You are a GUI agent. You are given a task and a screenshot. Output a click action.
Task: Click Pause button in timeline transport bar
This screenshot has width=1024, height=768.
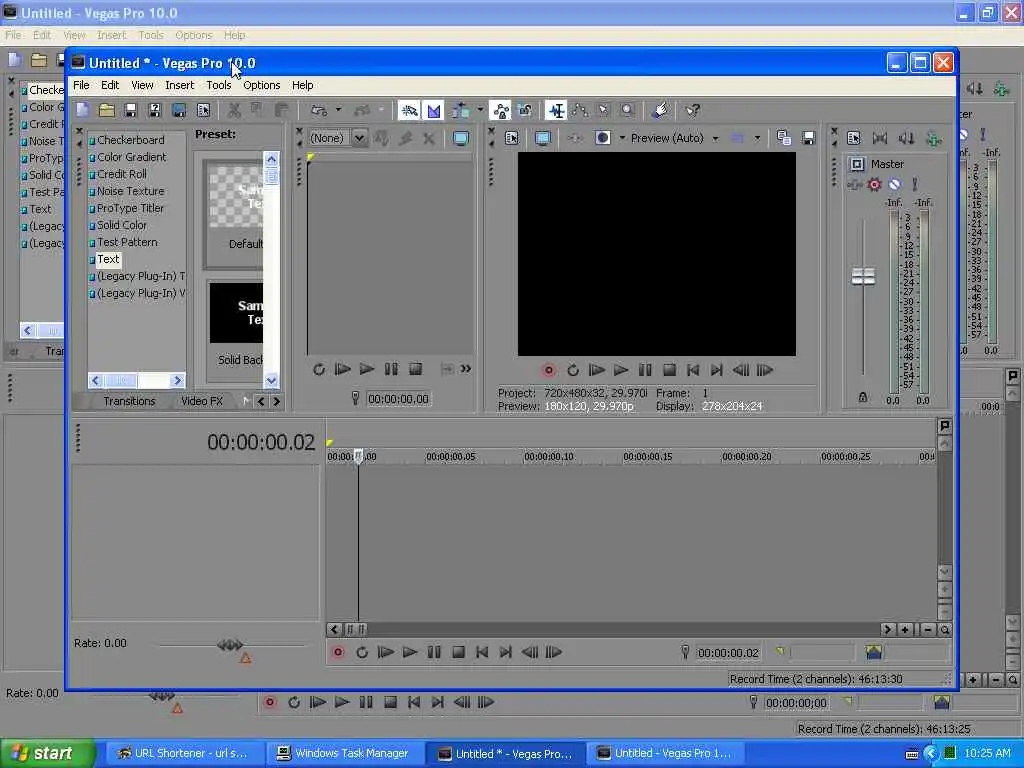pos(434,652)
